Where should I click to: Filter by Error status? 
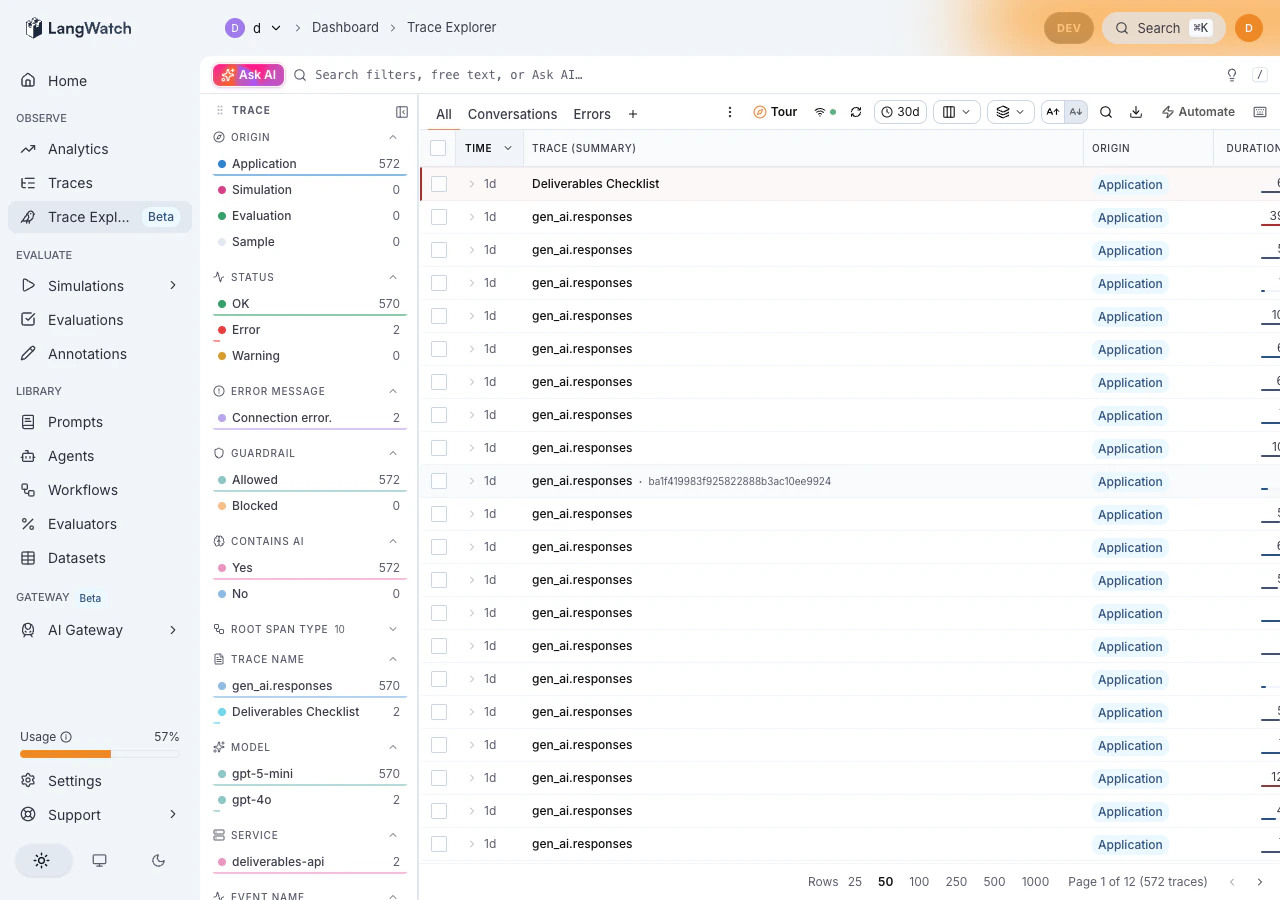click(309, 330)
